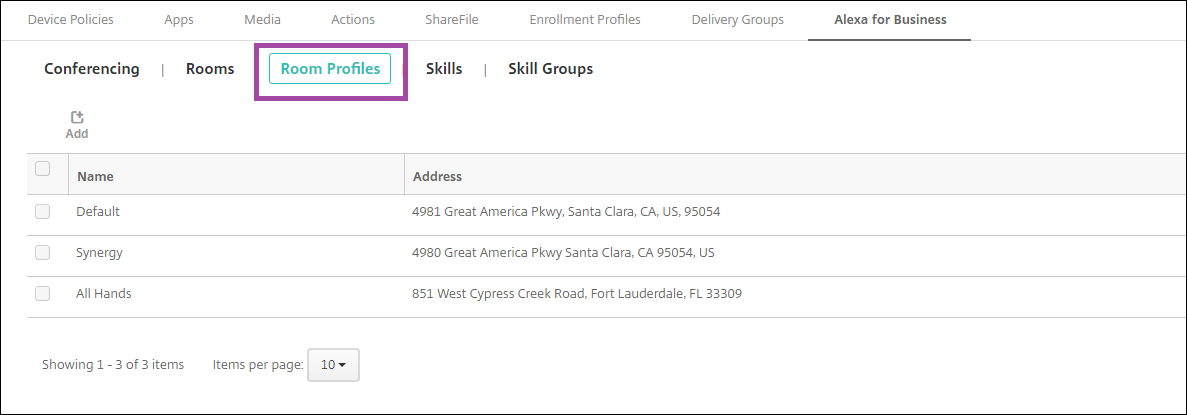Open the Enrollment Profiles tab

(585, 19)
